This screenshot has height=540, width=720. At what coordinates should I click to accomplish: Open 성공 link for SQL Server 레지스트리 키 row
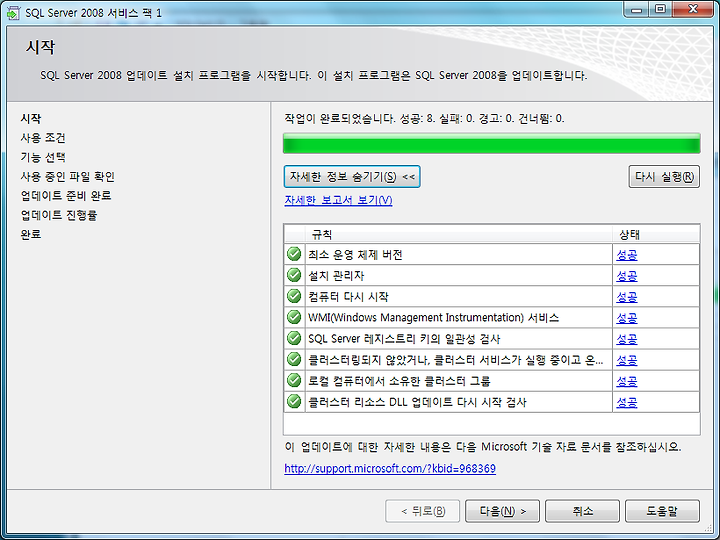(x=626, y=339)
